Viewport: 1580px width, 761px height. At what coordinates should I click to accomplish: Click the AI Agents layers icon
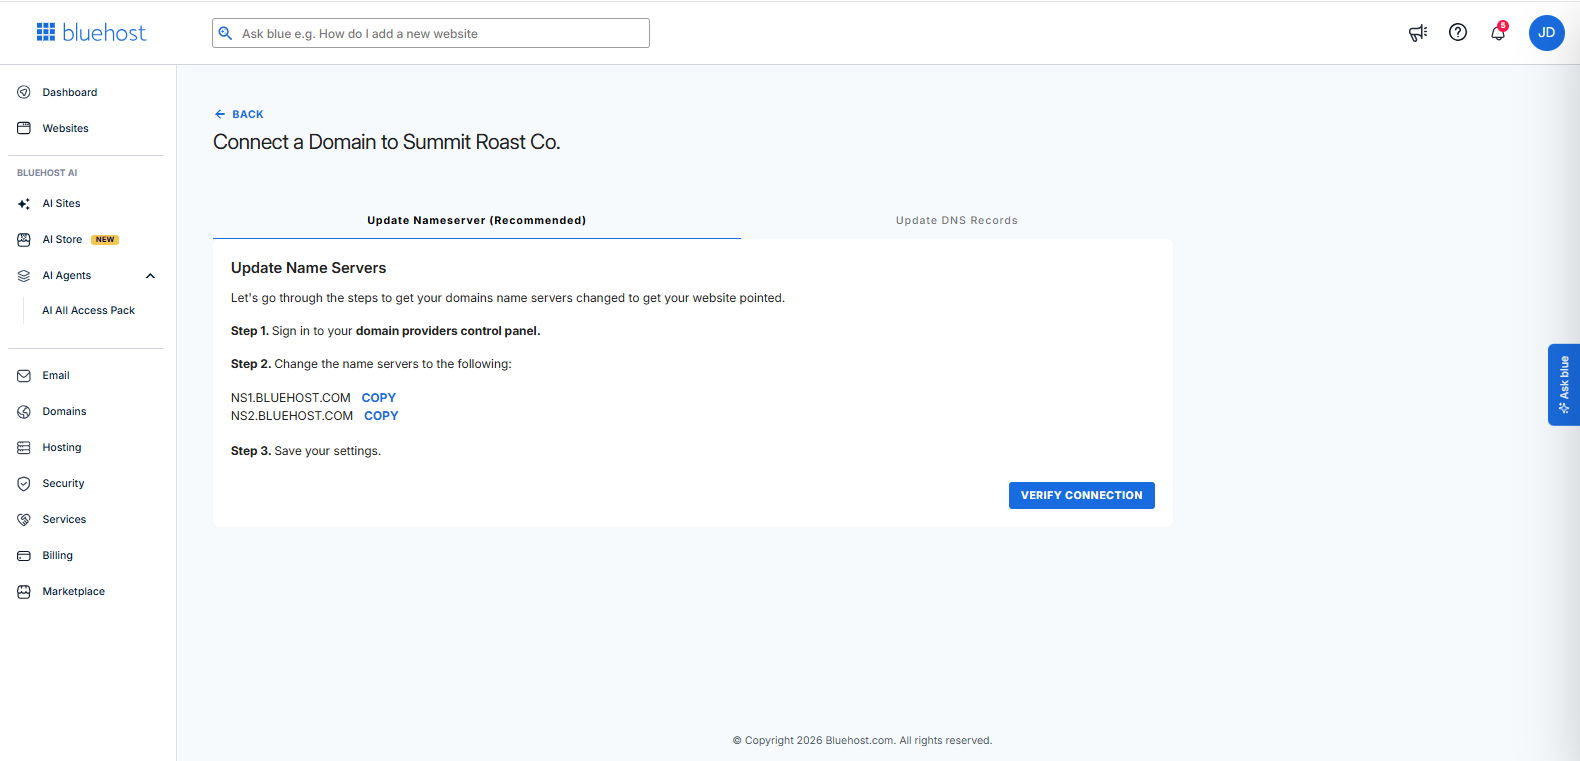[24, 276]
